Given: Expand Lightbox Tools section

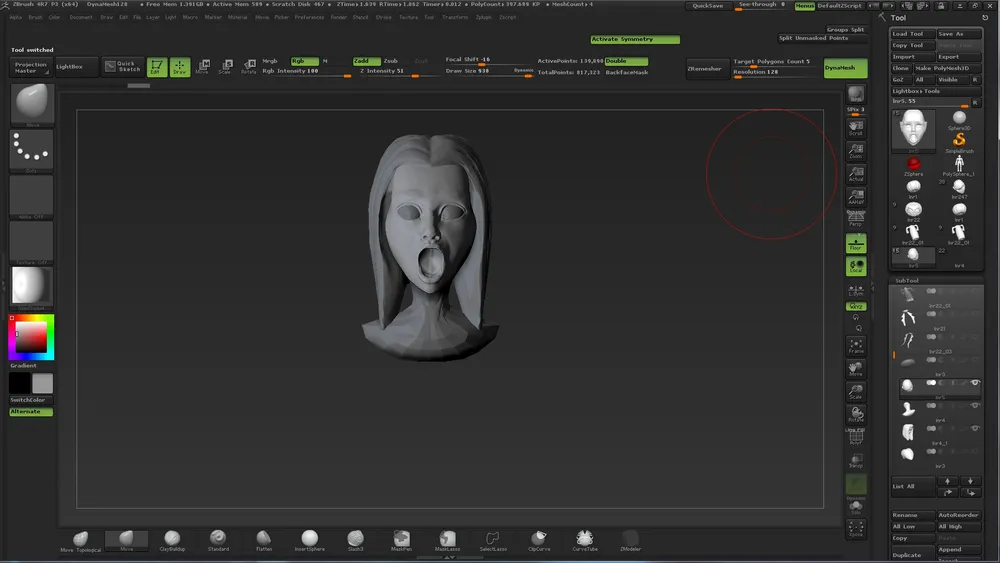Looking at the screenshot, I should [x=916, y=91].
